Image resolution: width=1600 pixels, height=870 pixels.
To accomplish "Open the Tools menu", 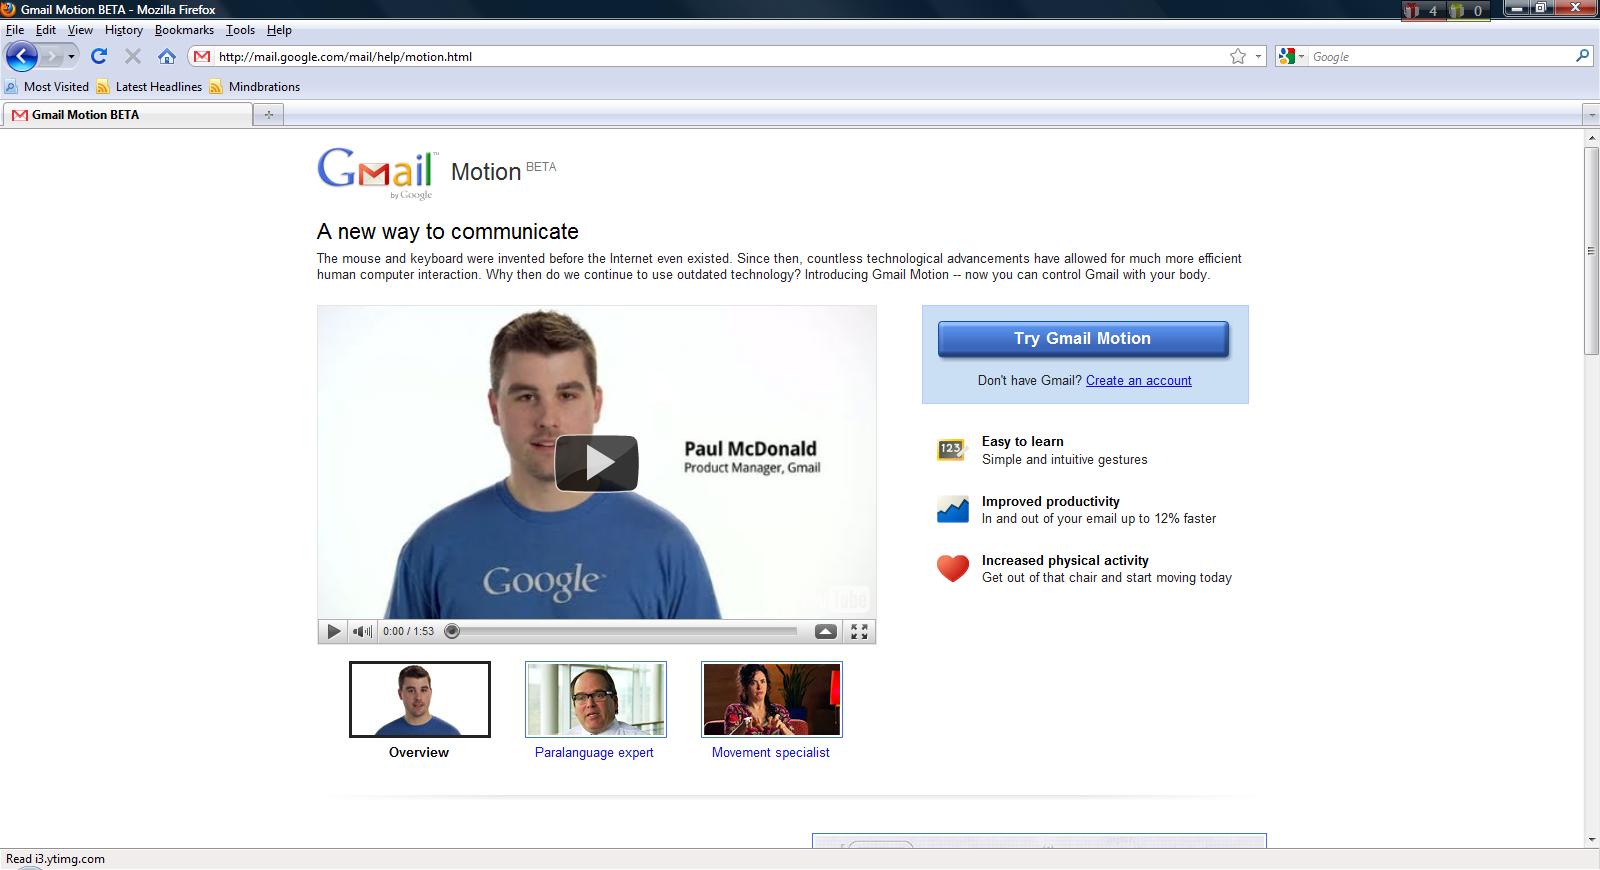I will [x=240, y=30].
